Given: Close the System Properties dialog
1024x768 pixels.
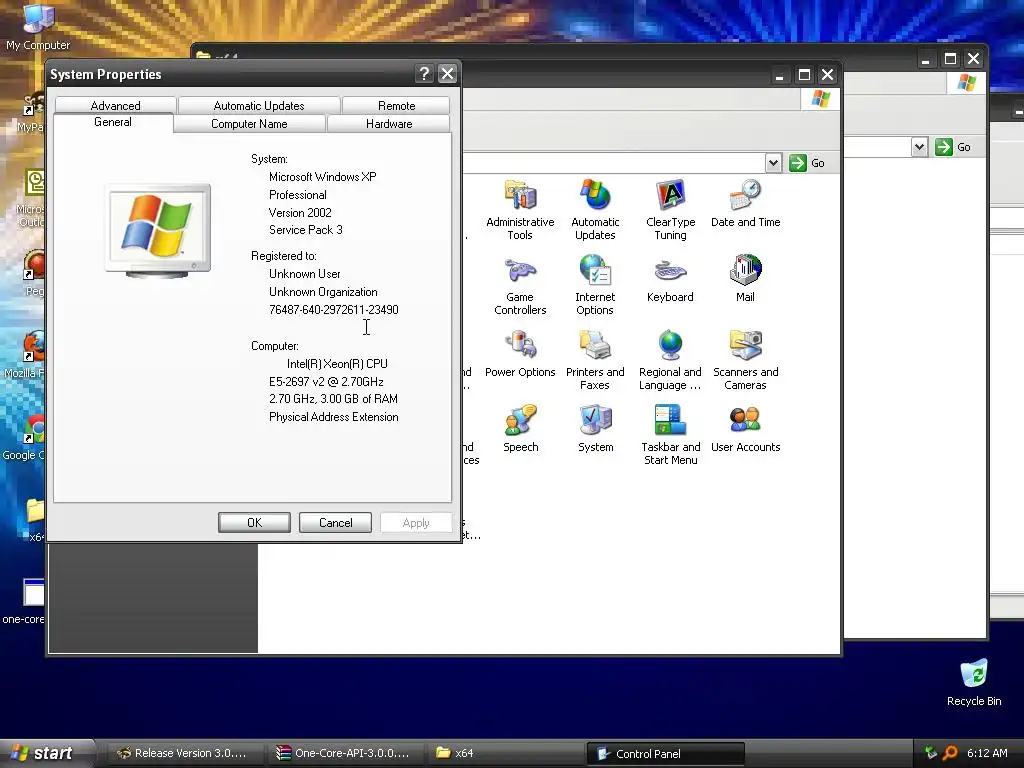Looking at the screenshot, I should click(447, 74).
